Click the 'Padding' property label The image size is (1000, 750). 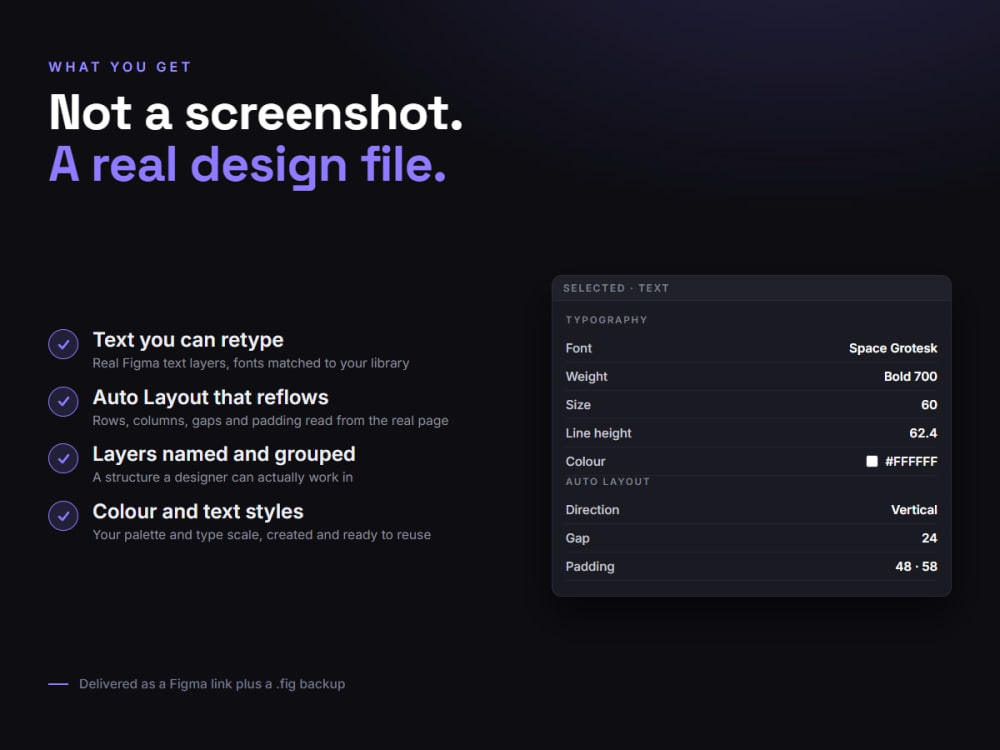(x=590, y=566)
